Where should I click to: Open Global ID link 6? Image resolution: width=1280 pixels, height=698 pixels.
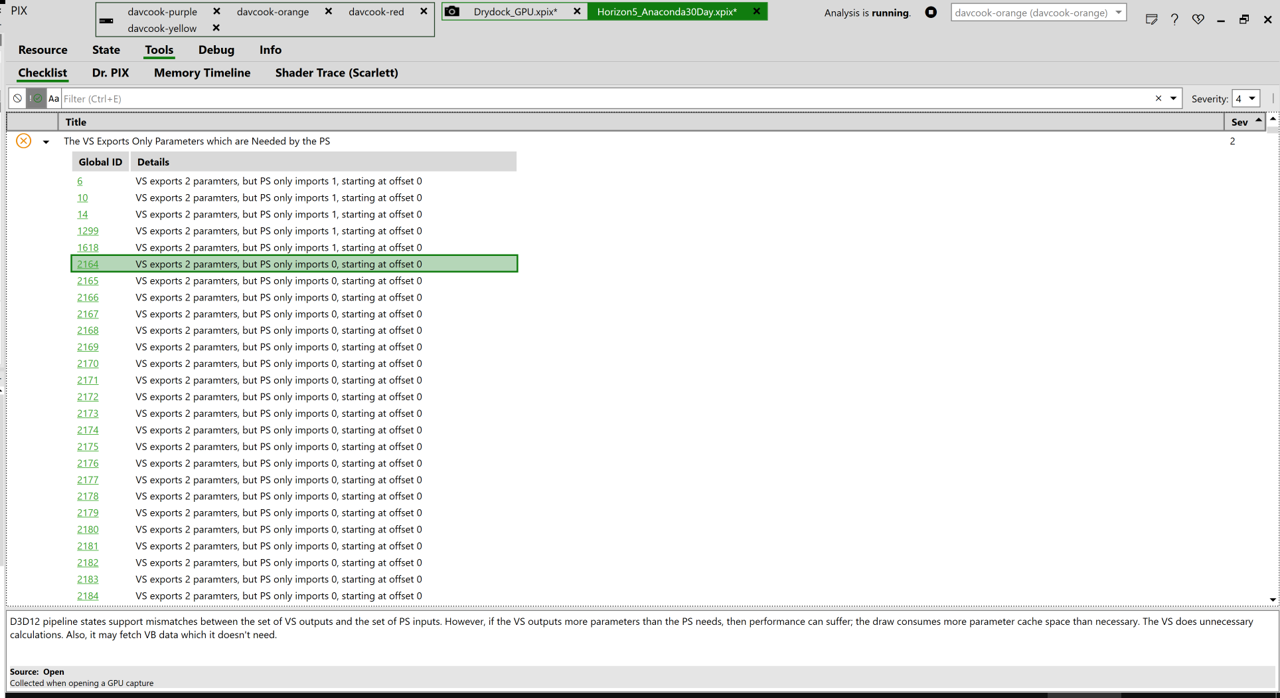point(80,181)
